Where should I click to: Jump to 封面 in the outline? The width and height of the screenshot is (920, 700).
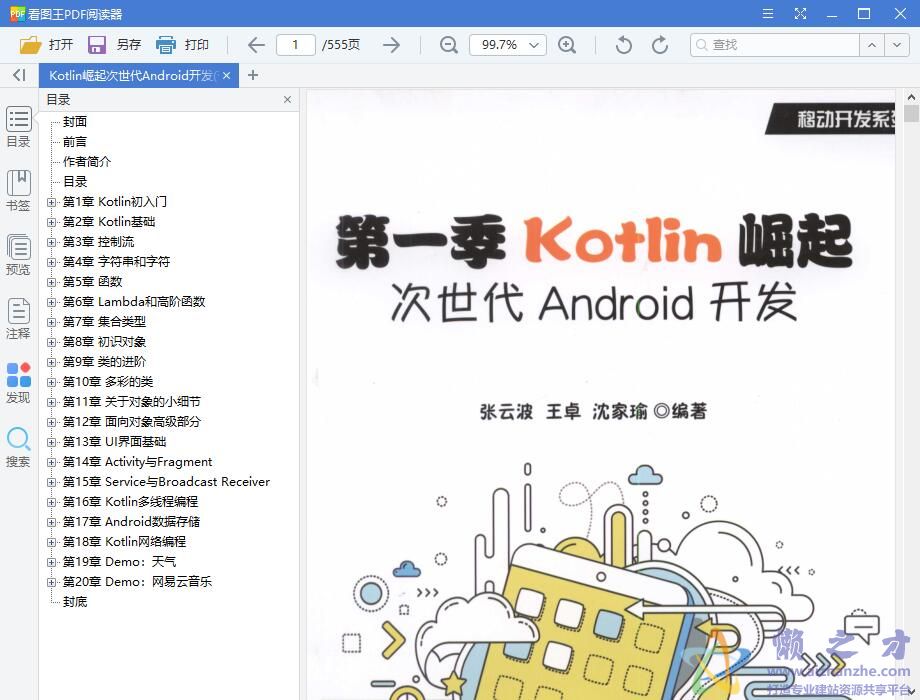75,121
